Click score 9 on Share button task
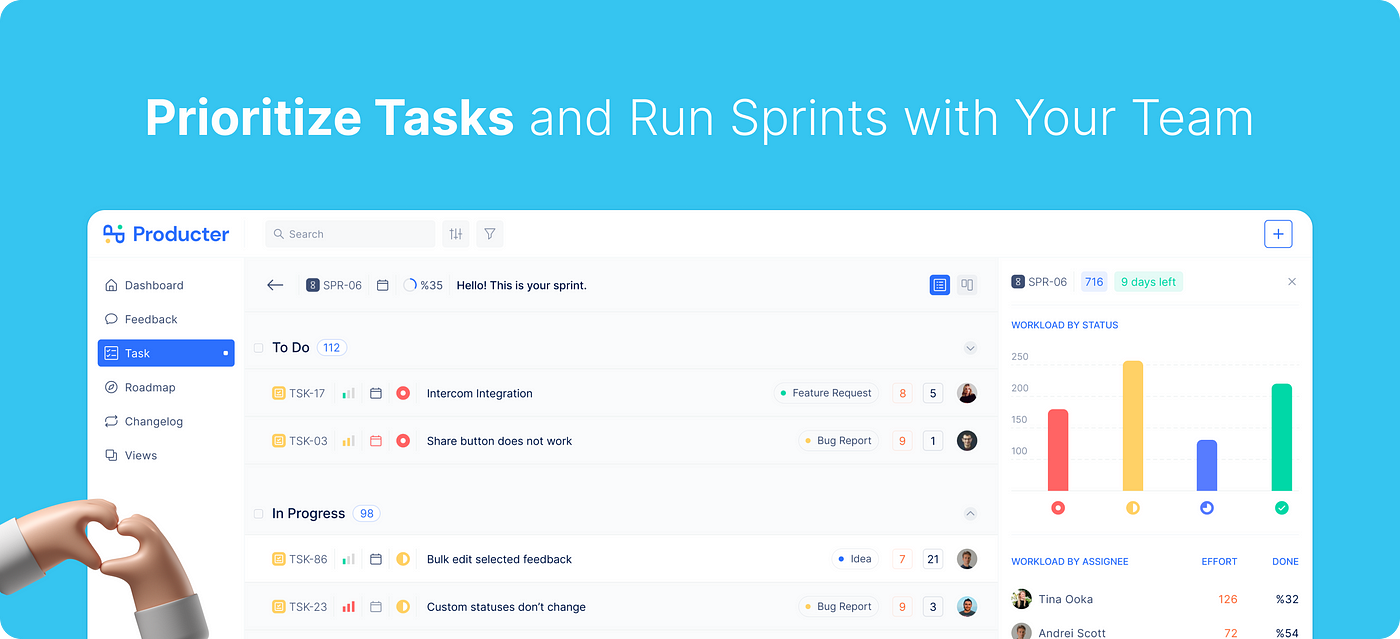The width and height of the screenshot is (1400, 639). coord(903,441)
